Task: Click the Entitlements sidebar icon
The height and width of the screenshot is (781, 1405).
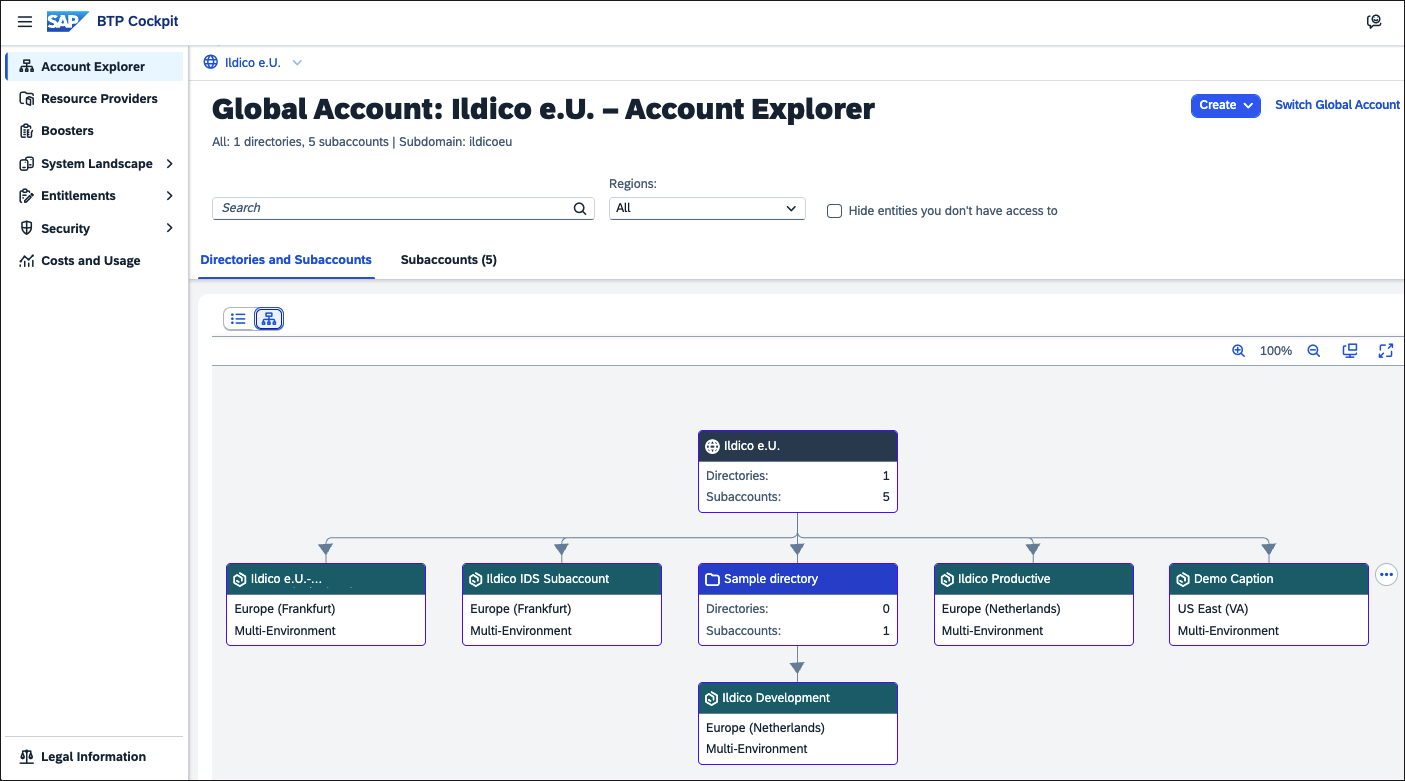Action: 27,196
